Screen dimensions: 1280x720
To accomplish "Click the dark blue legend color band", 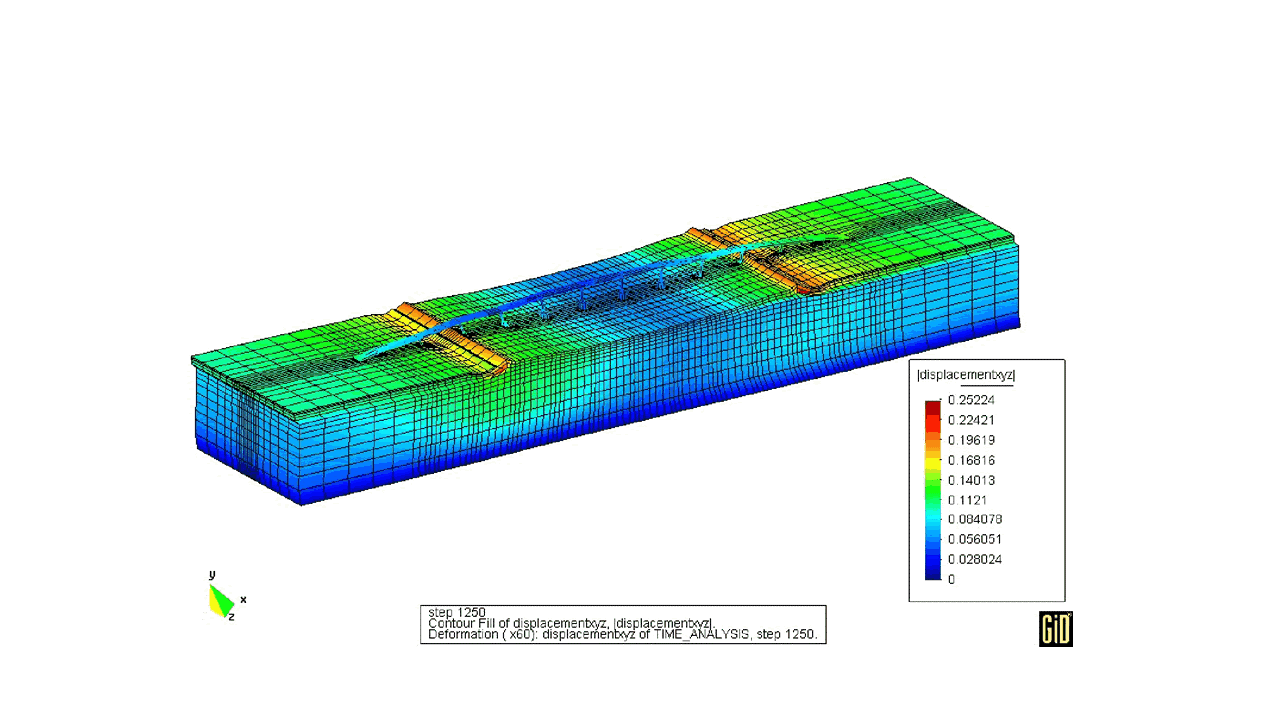I will [933, 572].
